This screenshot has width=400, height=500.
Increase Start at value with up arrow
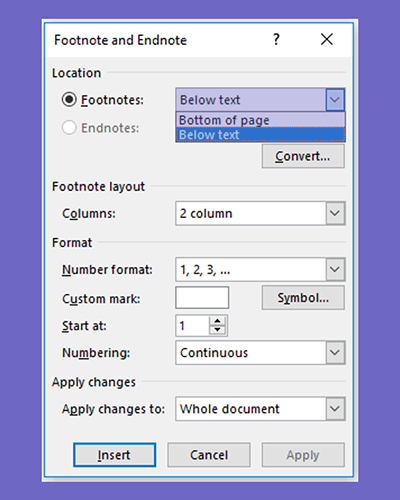click(x=217, y=321)
